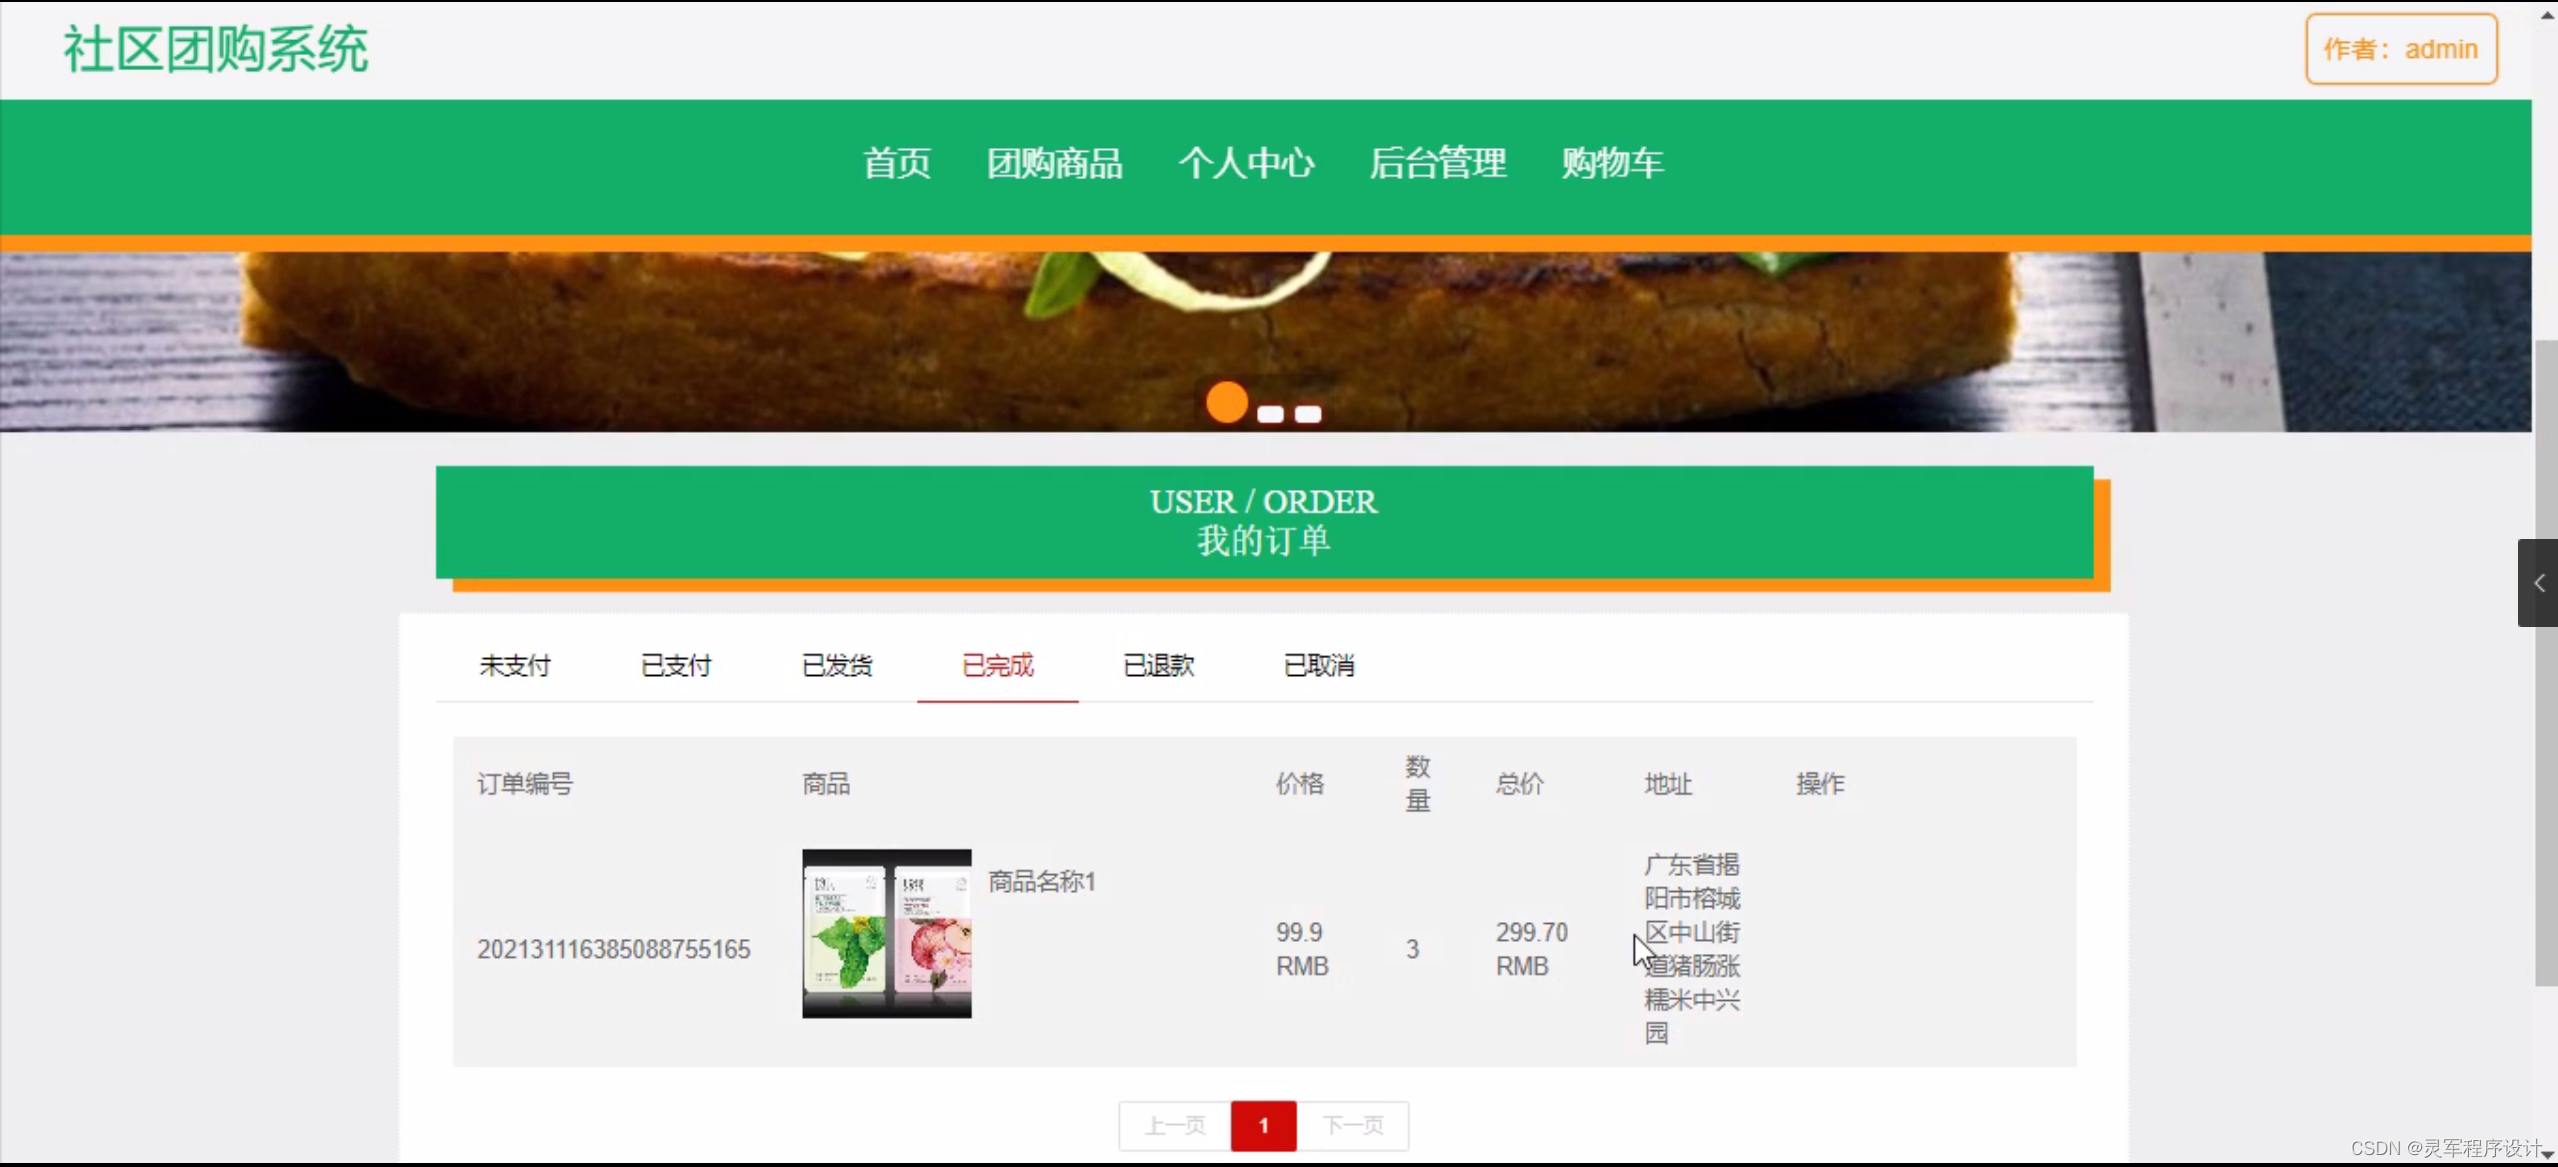The image size is (2558, 1167).
Task: View 已退款 orders tab
Action: click(1158, 666)
